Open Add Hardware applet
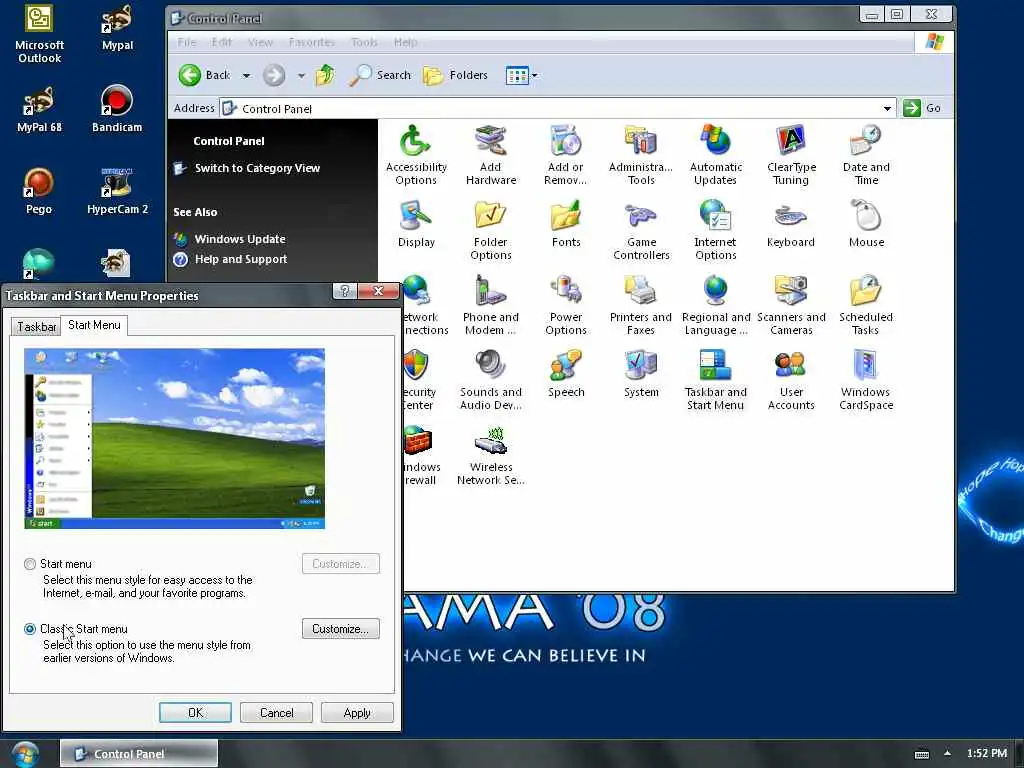 (490, 155)
